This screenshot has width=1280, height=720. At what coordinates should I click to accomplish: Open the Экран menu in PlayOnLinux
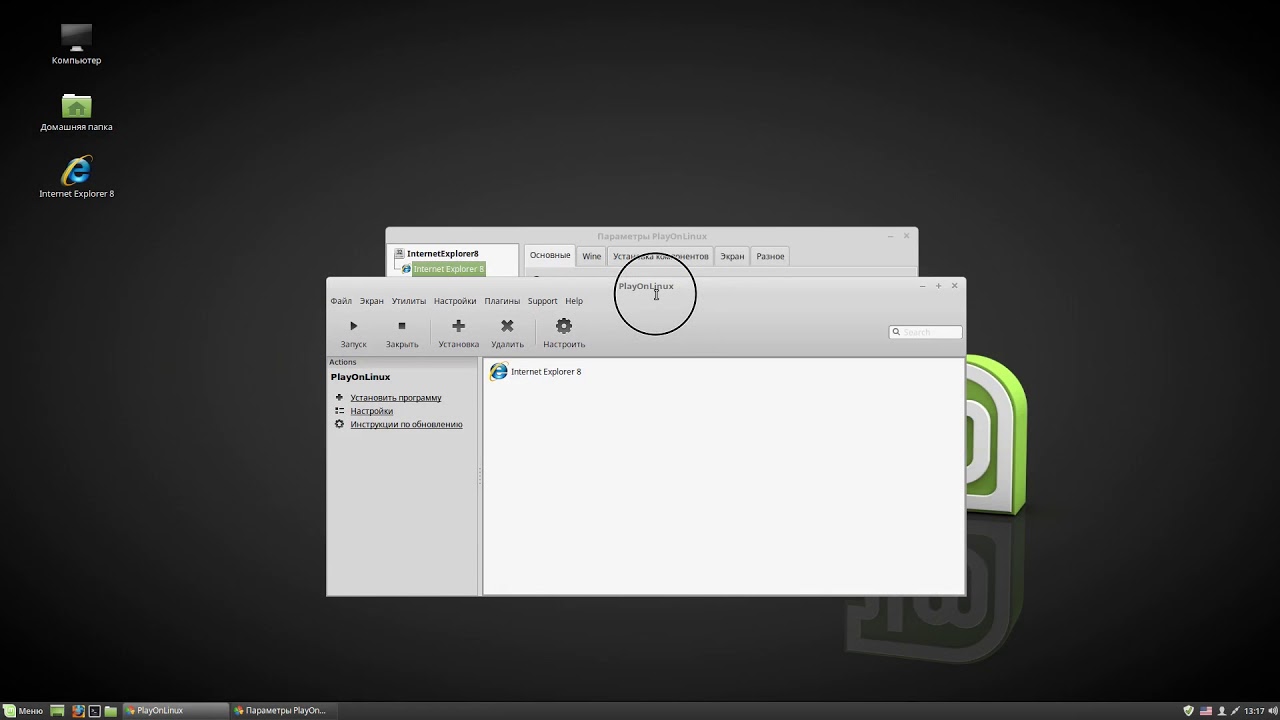(372, 301)
